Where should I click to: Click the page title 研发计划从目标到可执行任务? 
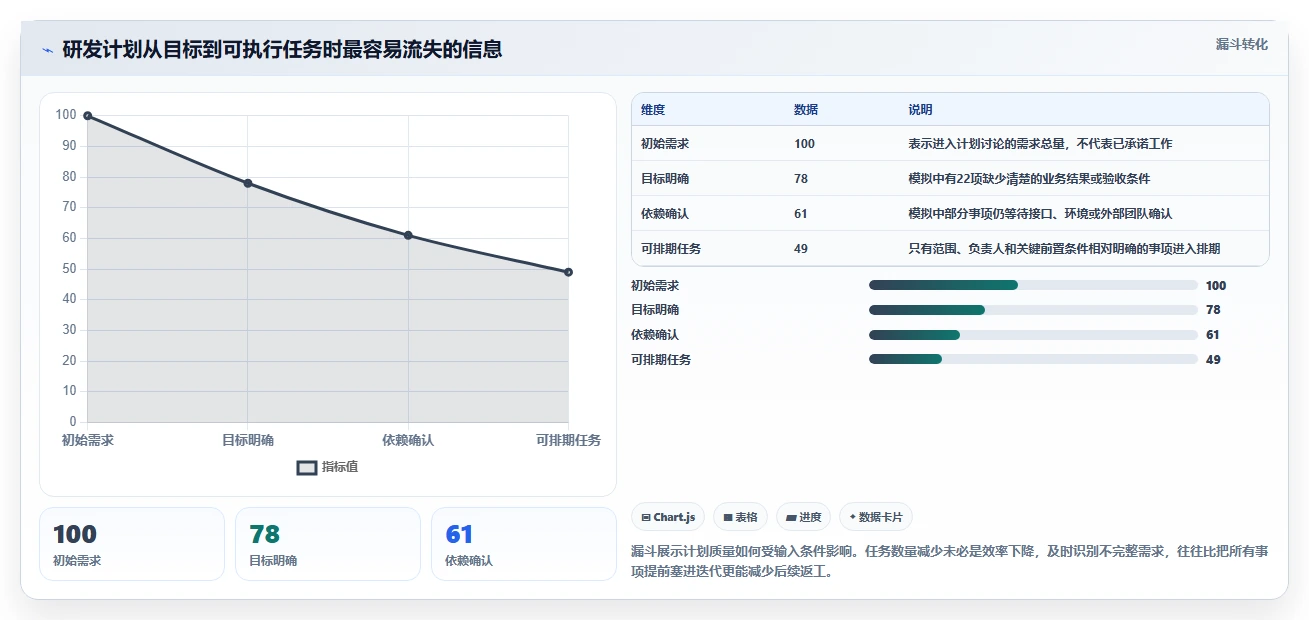pyautogui.click(x=282, y=49)
